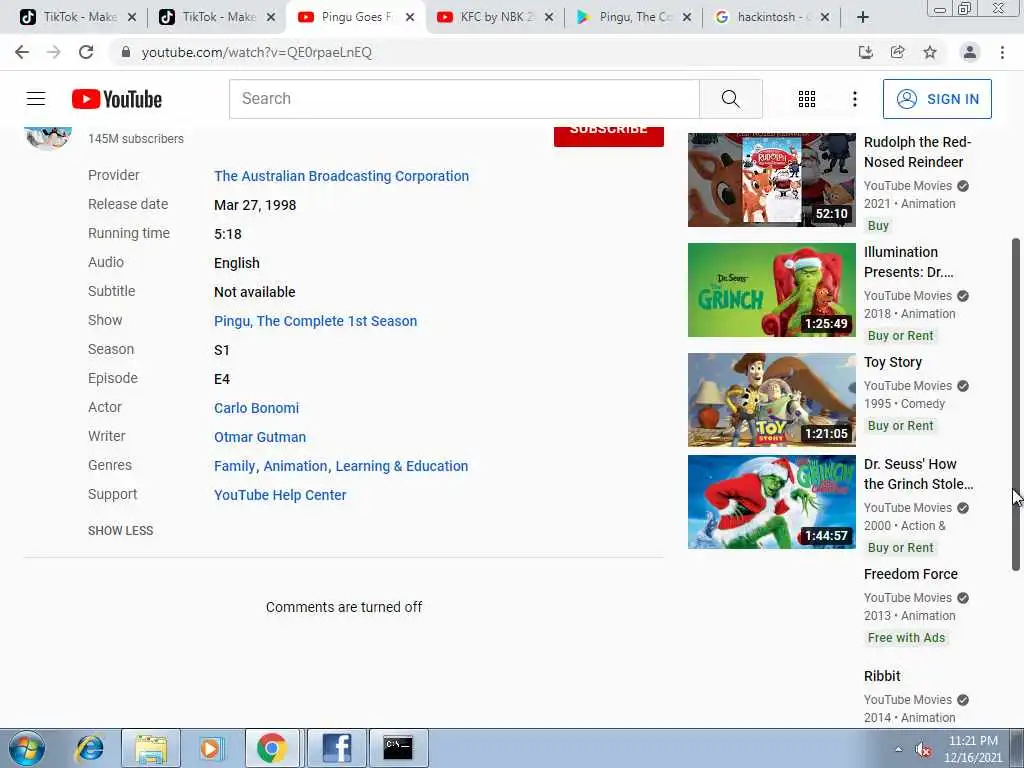Open the Carlo Bonomi actor link
Image resolution: width=1024 pixels, height=768 pixels.
tap(257, 408)
